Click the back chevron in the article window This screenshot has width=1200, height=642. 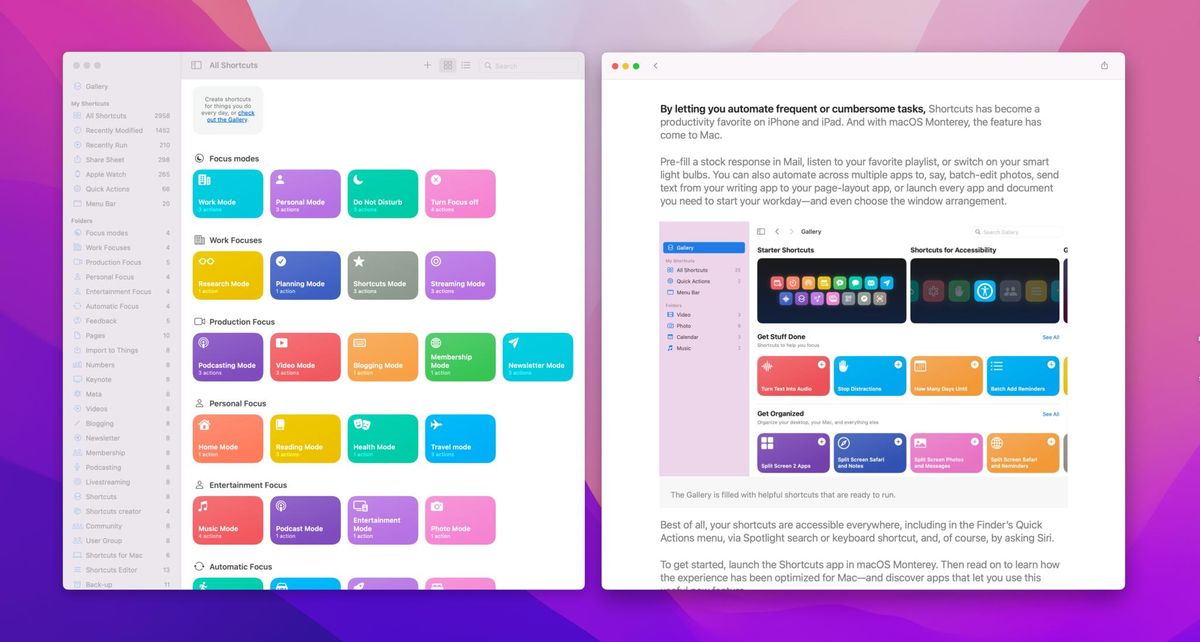tap(656, 64)
